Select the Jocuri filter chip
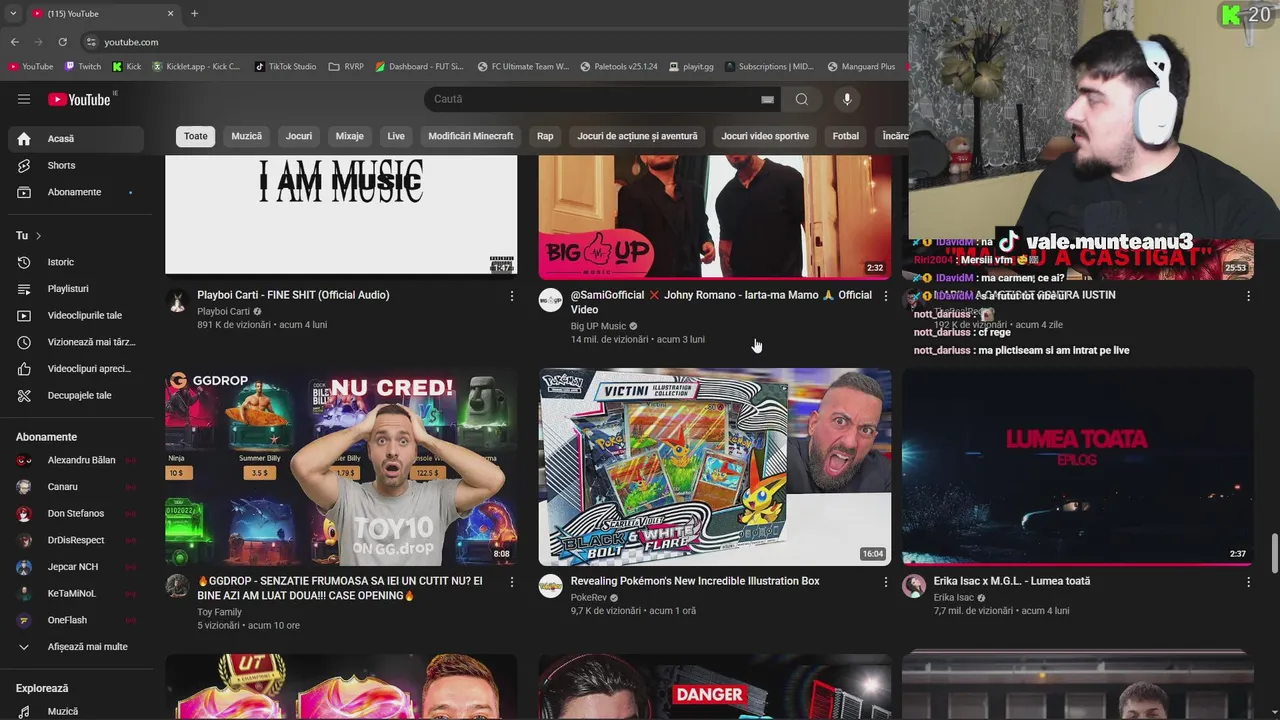This screenshot has width=1280, height=720. (x=299, y=136)
